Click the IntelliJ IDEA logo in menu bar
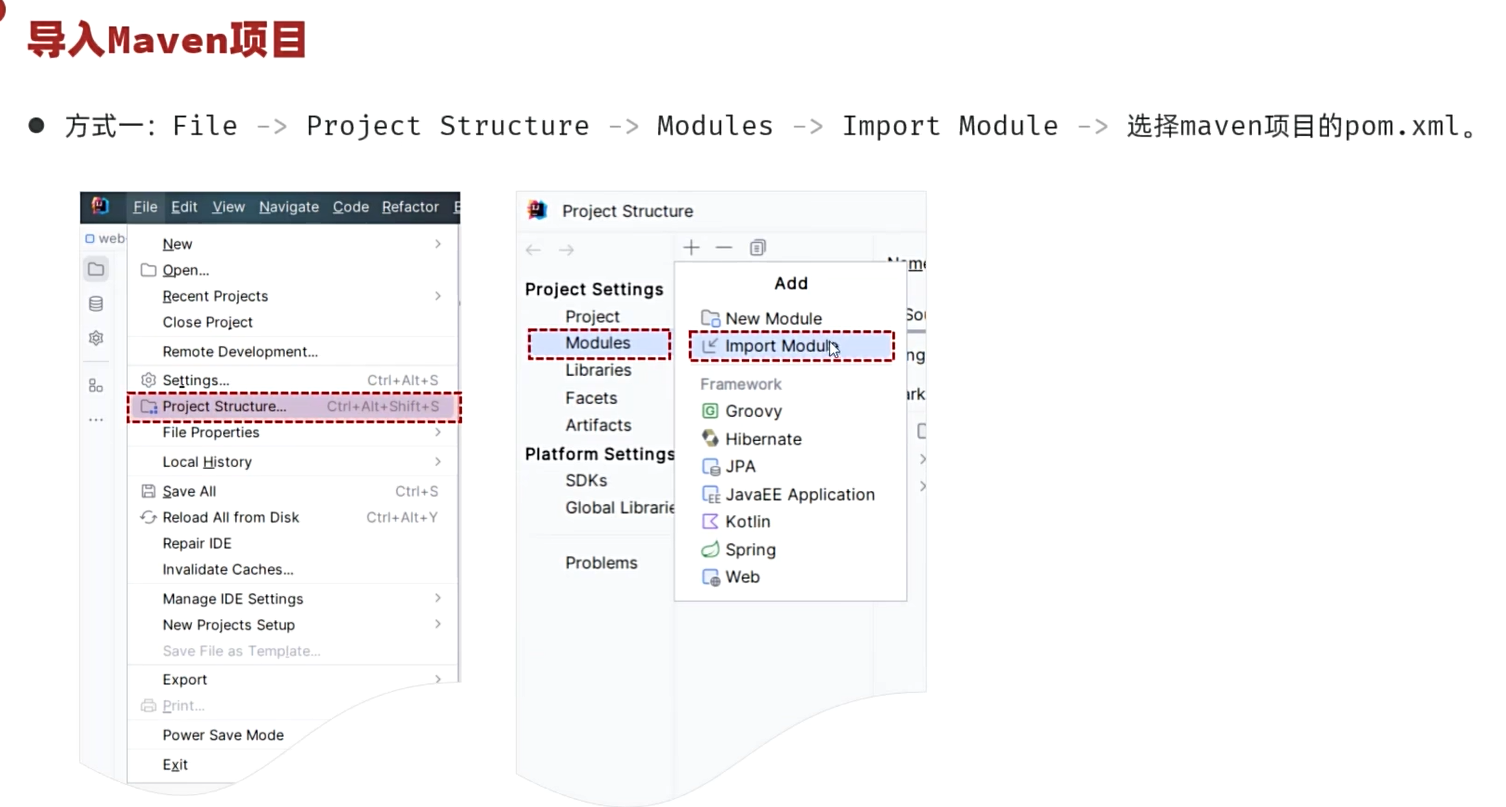 pyautogui.click(x=100, y=206)
